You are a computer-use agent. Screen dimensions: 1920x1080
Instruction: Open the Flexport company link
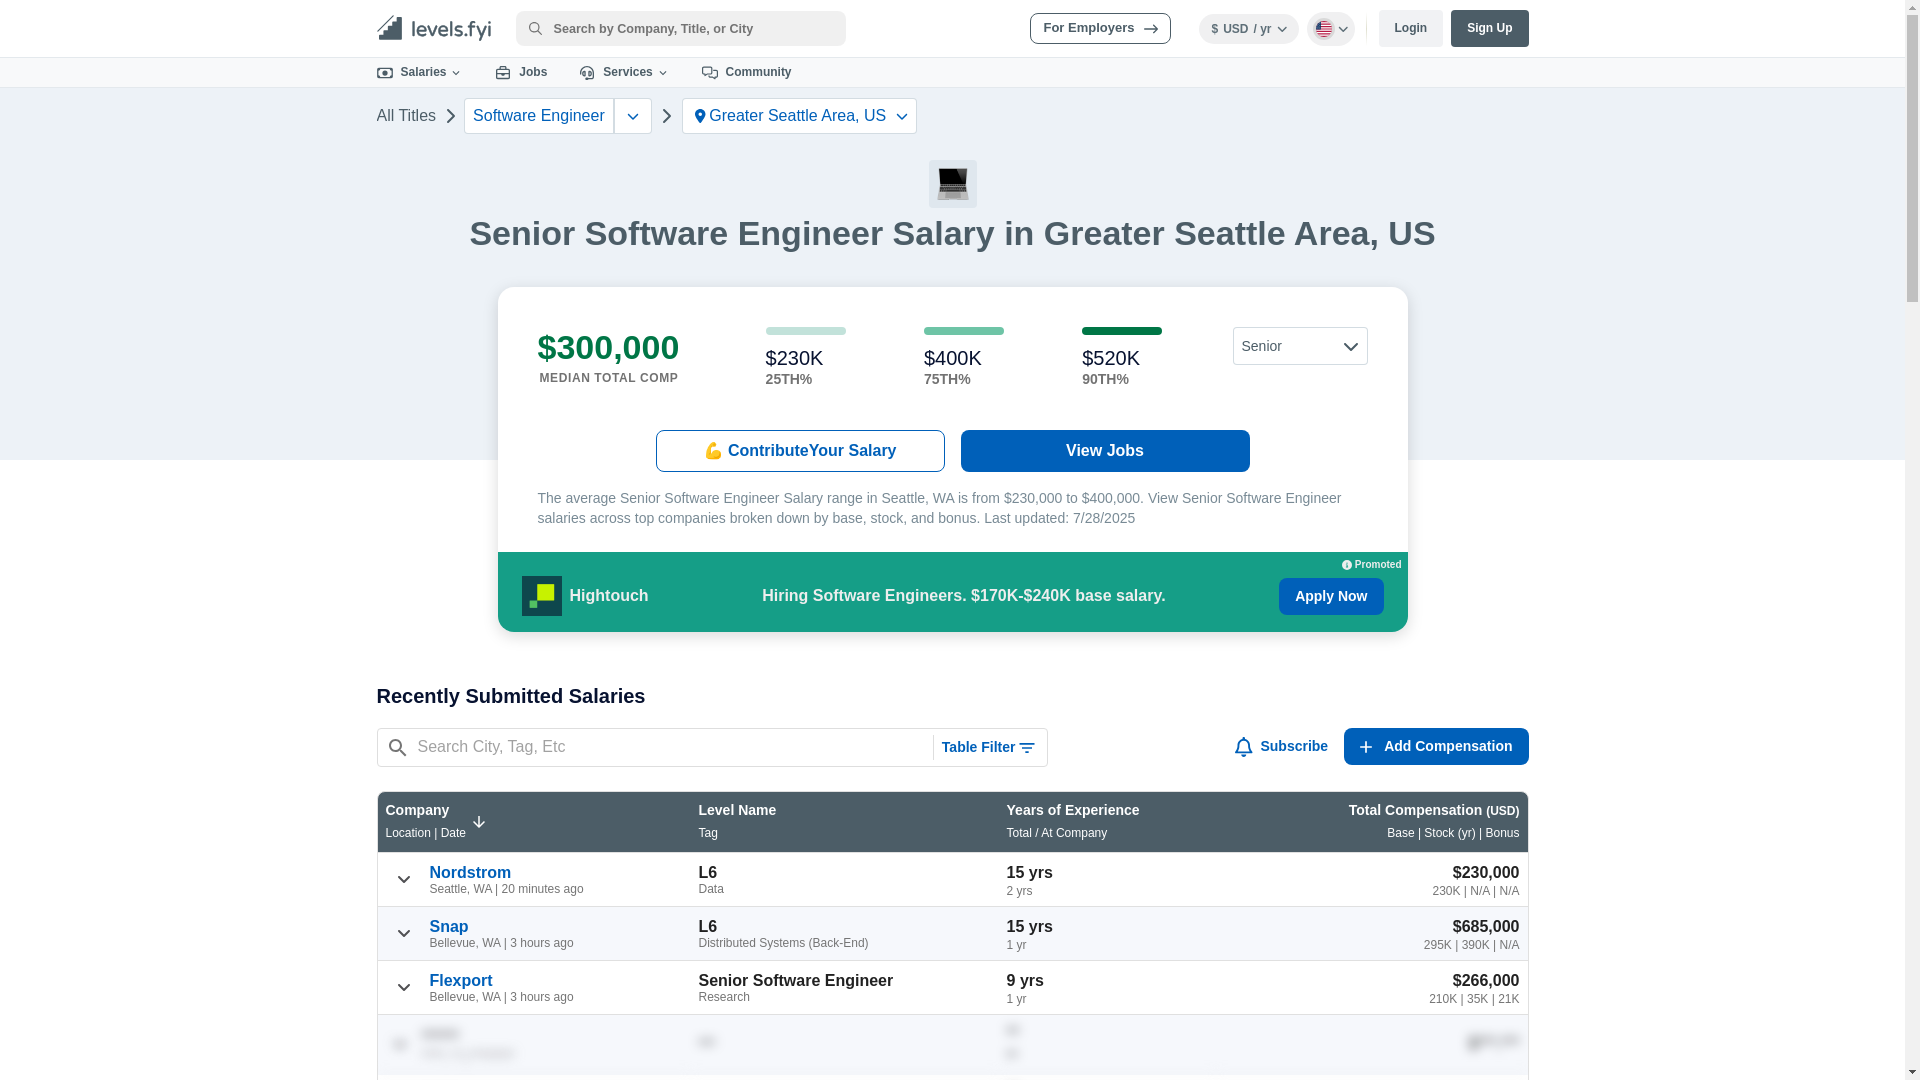tap(461, 981)
